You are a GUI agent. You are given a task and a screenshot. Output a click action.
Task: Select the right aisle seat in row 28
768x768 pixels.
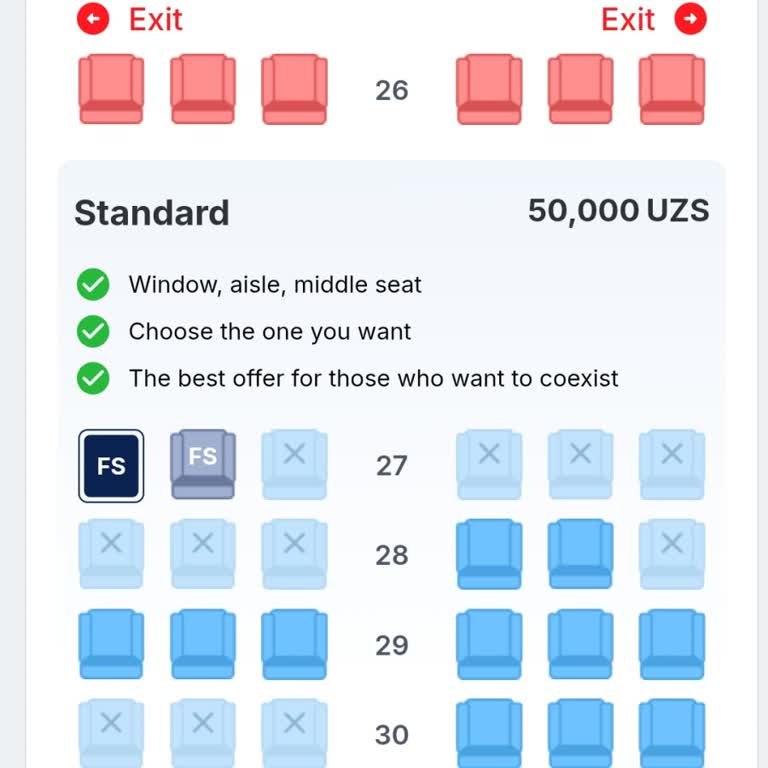click(489, 554)
